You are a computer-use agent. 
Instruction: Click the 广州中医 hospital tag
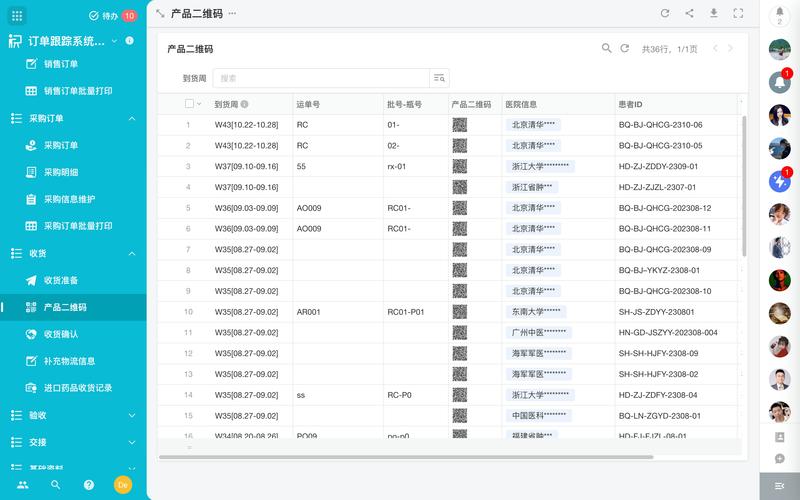pyautogui.click(x=539, y=333)
